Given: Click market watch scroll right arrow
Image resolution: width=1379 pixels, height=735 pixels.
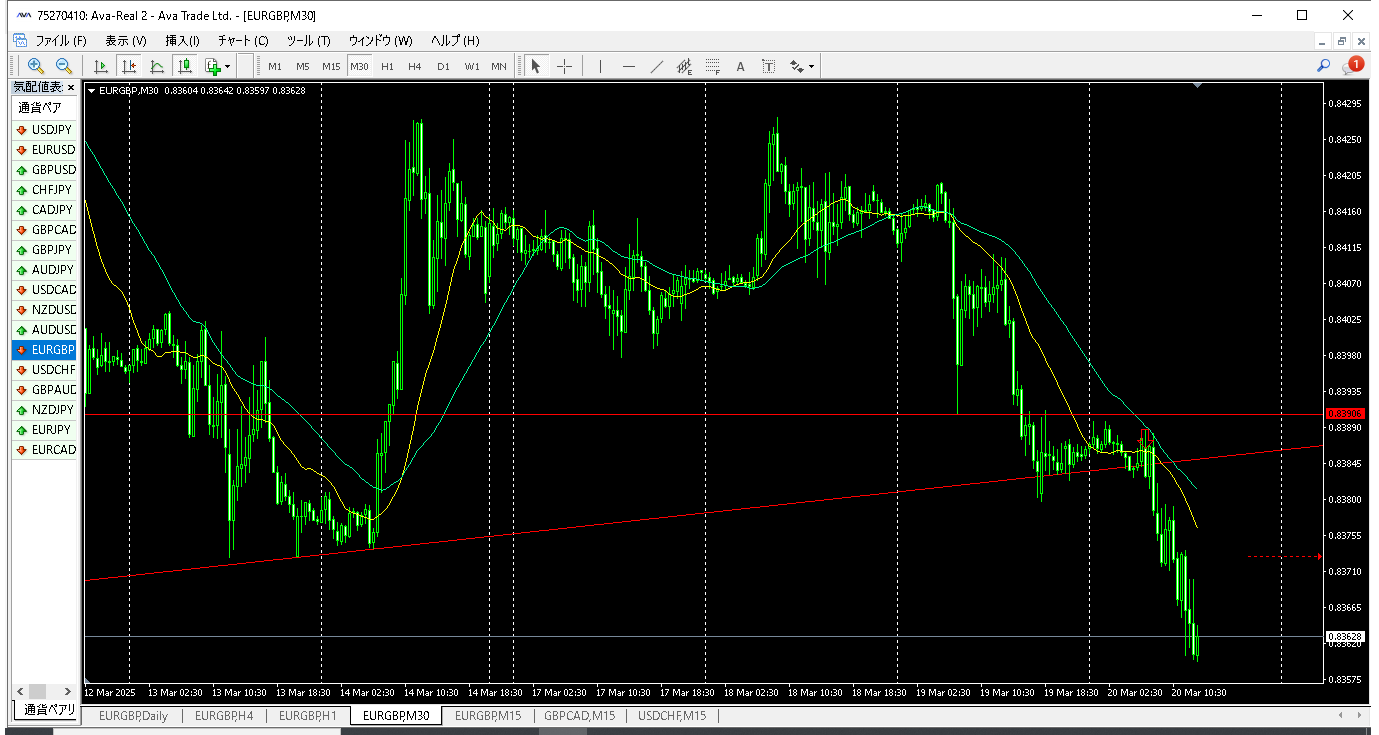Looking at the screenshot, I should pos(68,691).
